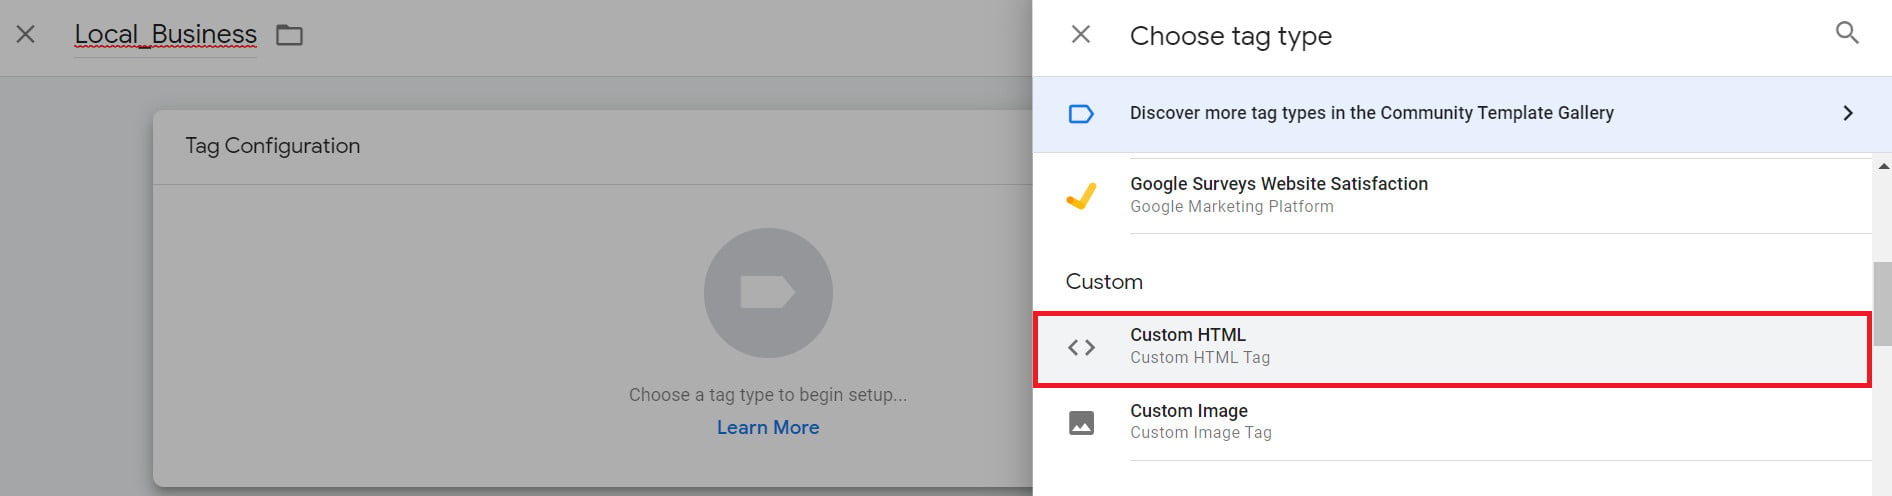The height and width of the screenshot is (496, 1892).
Task: Open the Learn More link
Action: pyautogui.click(x=768, y=427)
